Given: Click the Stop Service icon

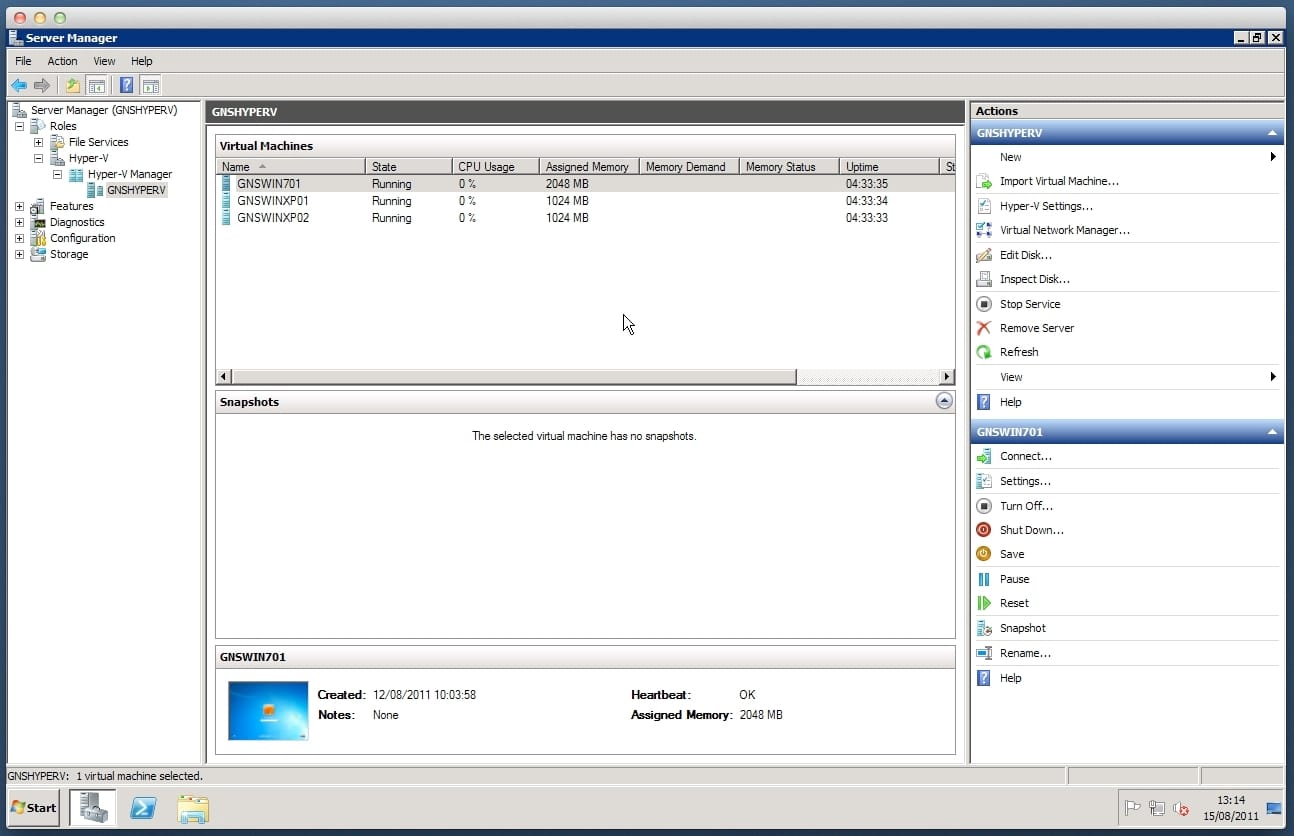Looking at the screenshot, I should (983, 304).
